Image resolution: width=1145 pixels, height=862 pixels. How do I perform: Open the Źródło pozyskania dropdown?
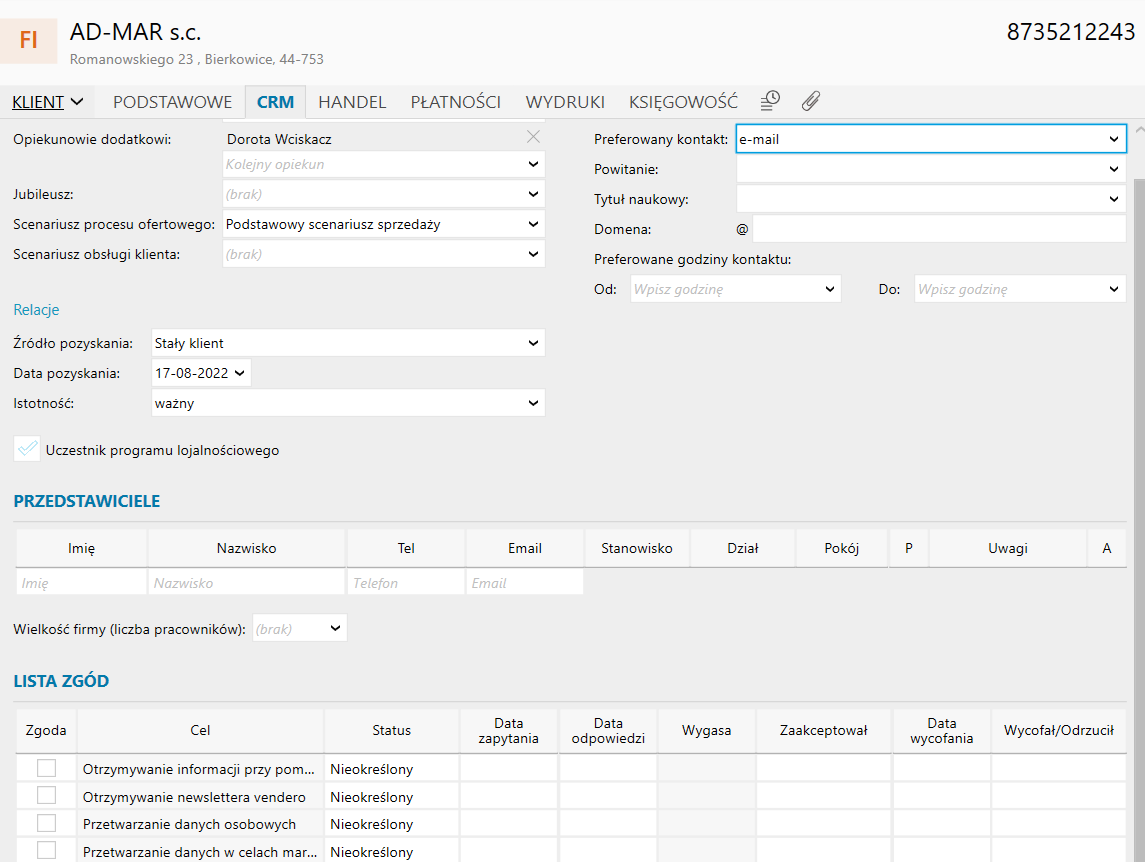pos(533,344)
